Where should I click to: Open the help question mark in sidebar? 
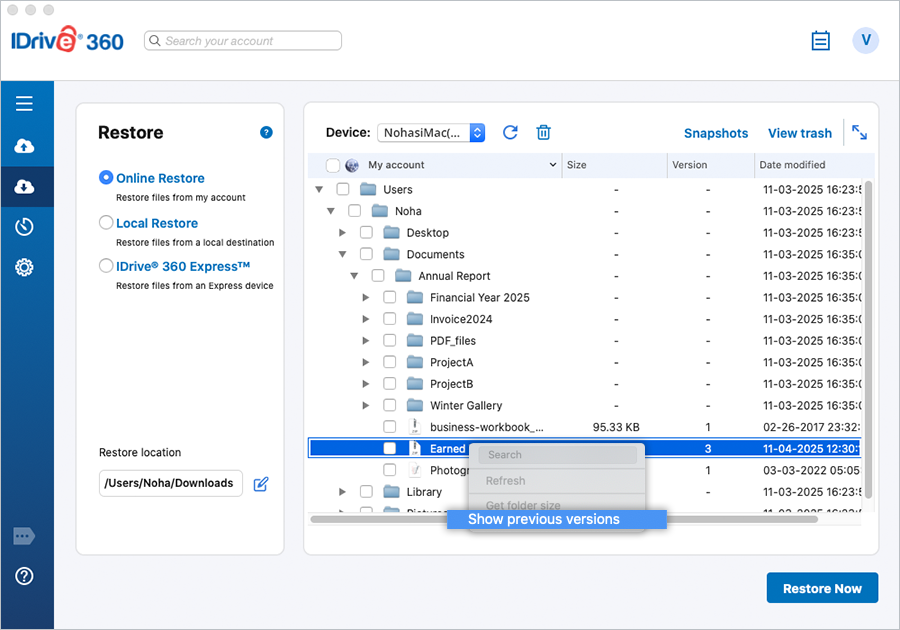[25, 576]
